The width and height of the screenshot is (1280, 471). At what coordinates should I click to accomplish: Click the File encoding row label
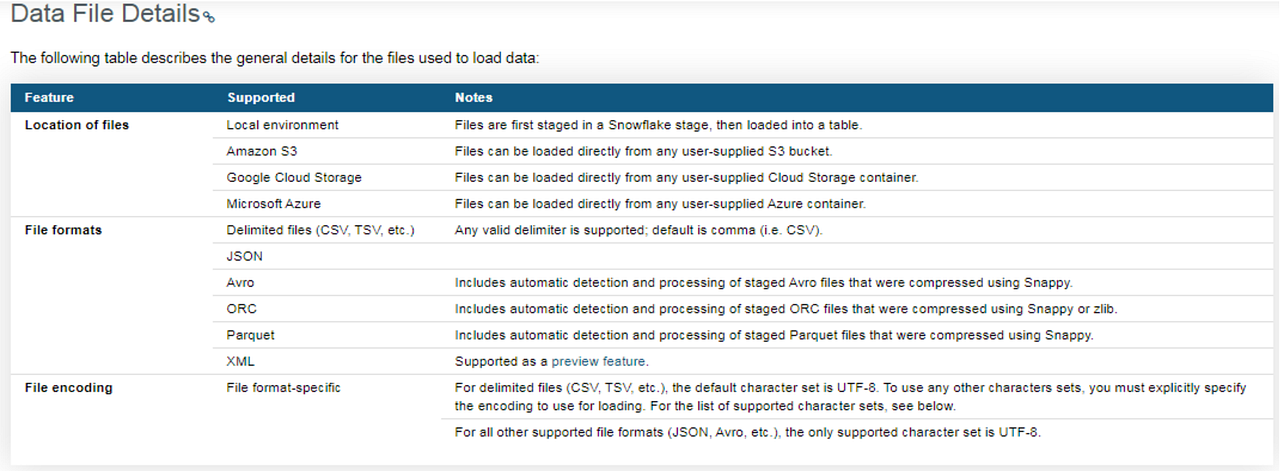(x=68, y=387)
